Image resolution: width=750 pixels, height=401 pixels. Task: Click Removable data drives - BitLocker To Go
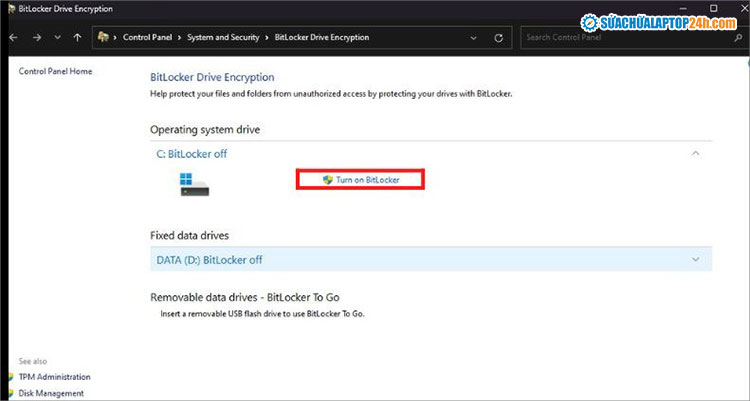click(x=245, y=297)
